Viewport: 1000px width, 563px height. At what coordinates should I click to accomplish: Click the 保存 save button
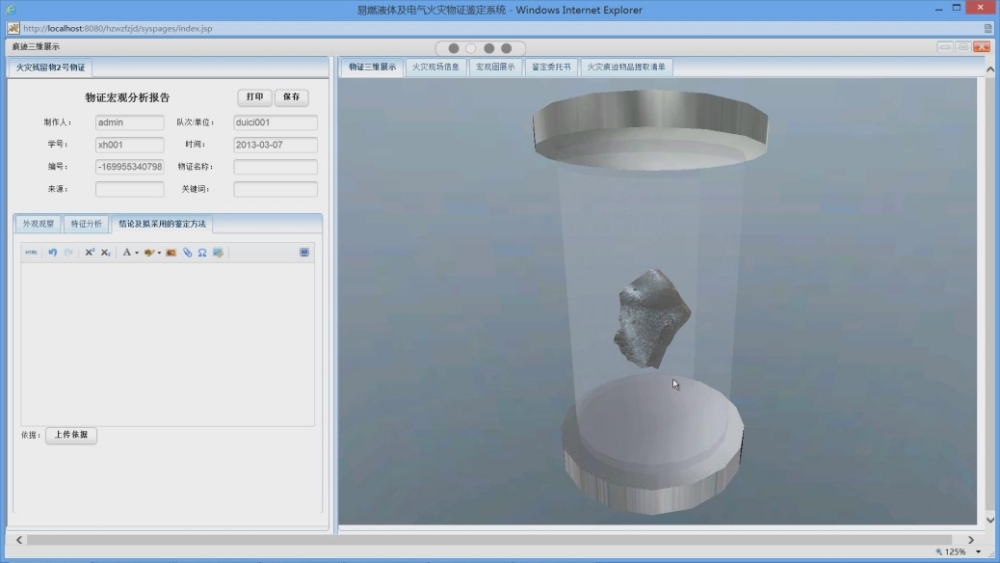(x=291, y=97)
